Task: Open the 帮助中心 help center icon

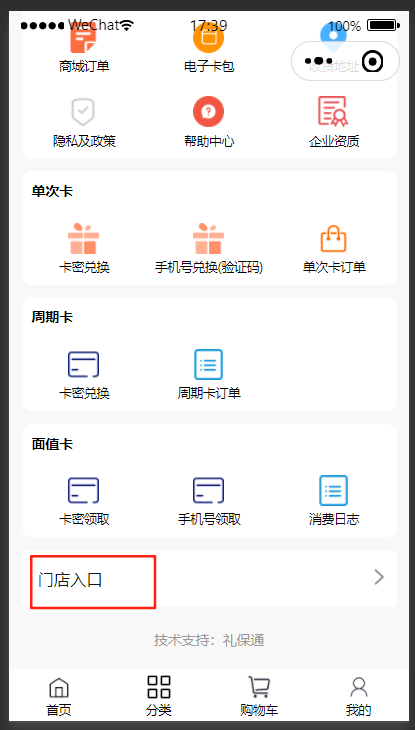Action: [209, 111]
